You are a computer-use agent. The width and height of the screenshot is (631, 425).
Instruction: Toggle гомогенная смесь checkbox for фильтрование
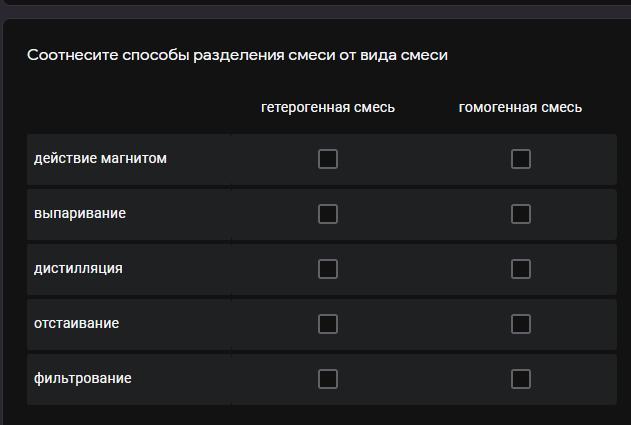[521, 379]
